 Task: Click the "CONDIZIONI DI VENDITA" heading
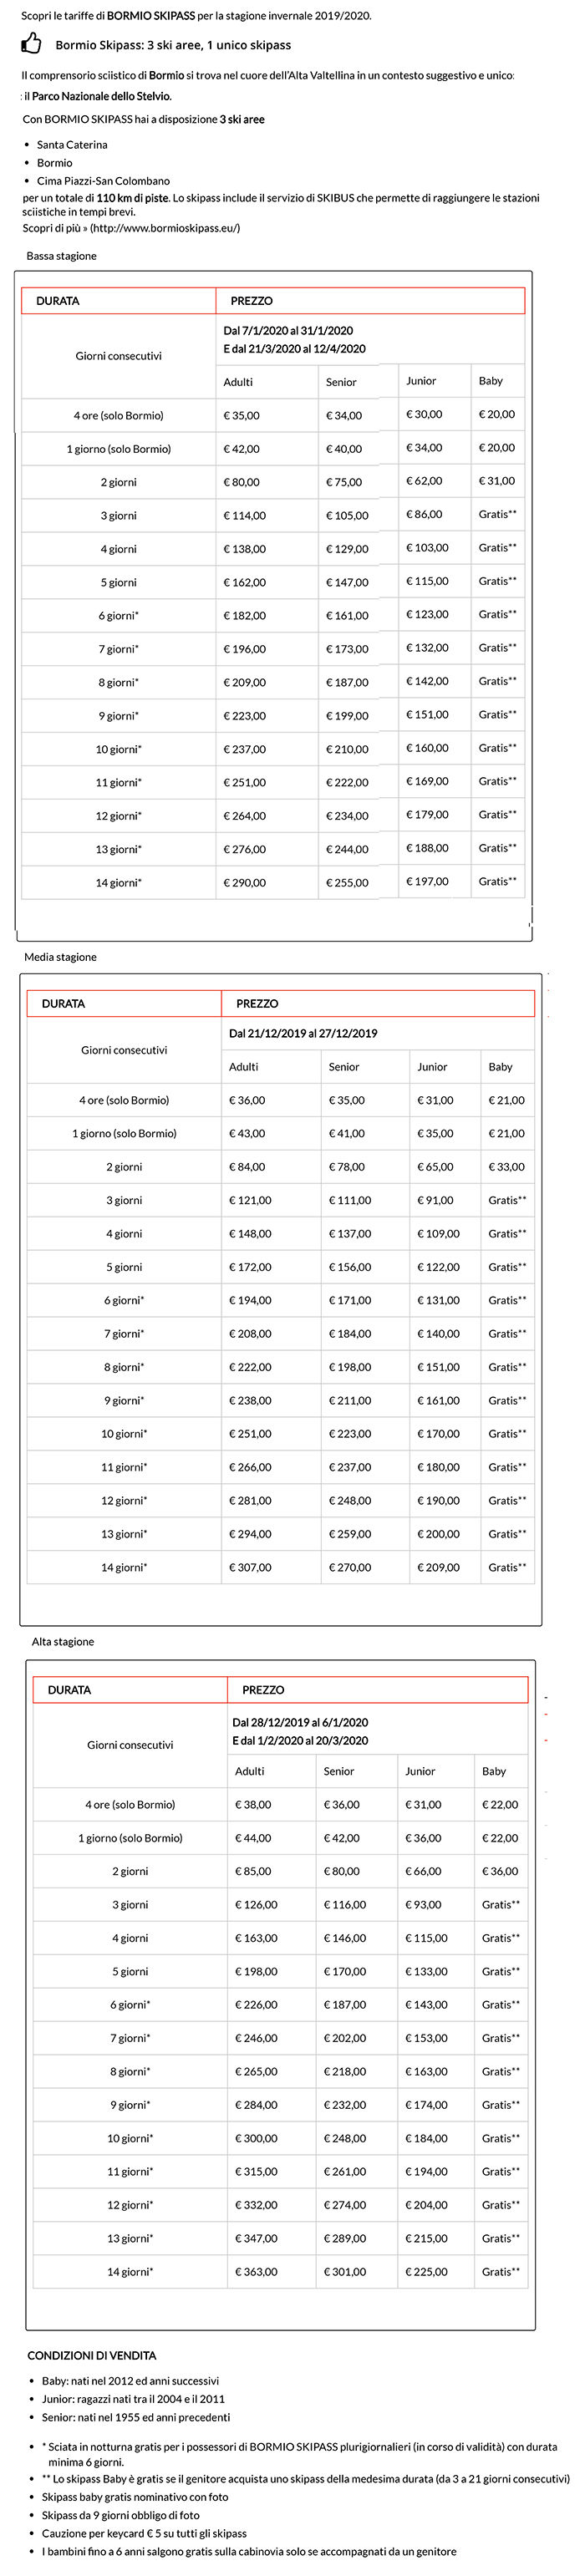point(92,2355)
